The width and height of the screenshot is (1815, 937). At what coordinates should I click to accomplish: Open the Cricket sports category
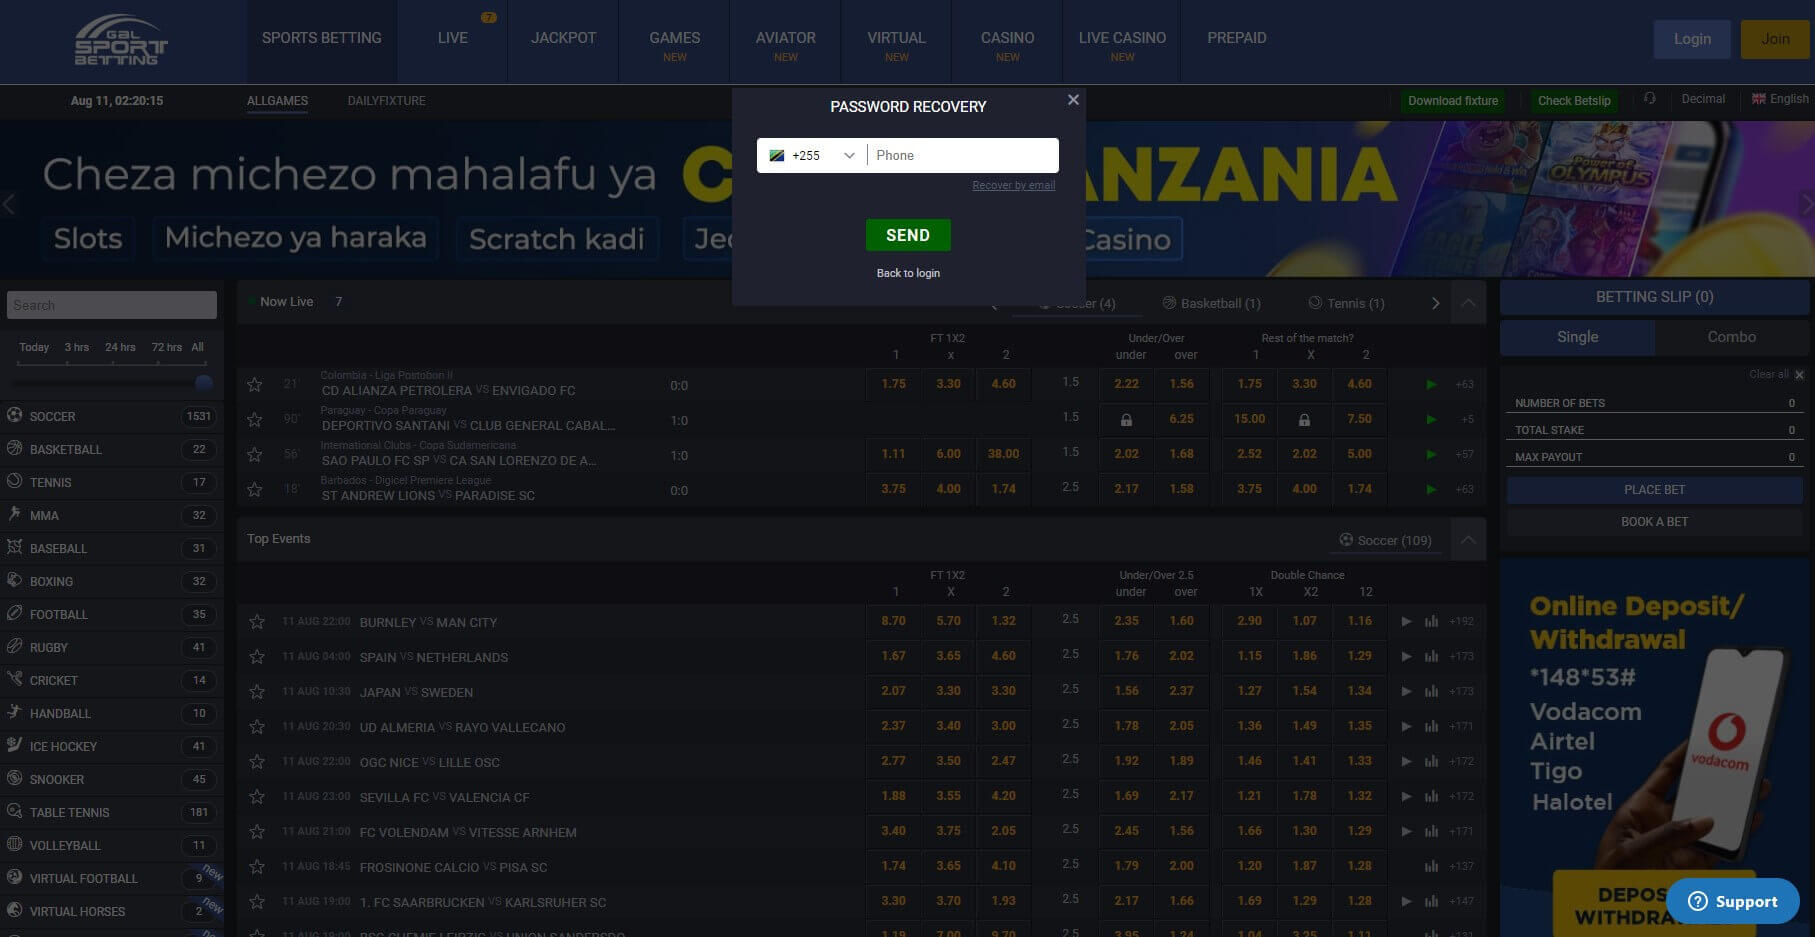(x=54, y=680)
